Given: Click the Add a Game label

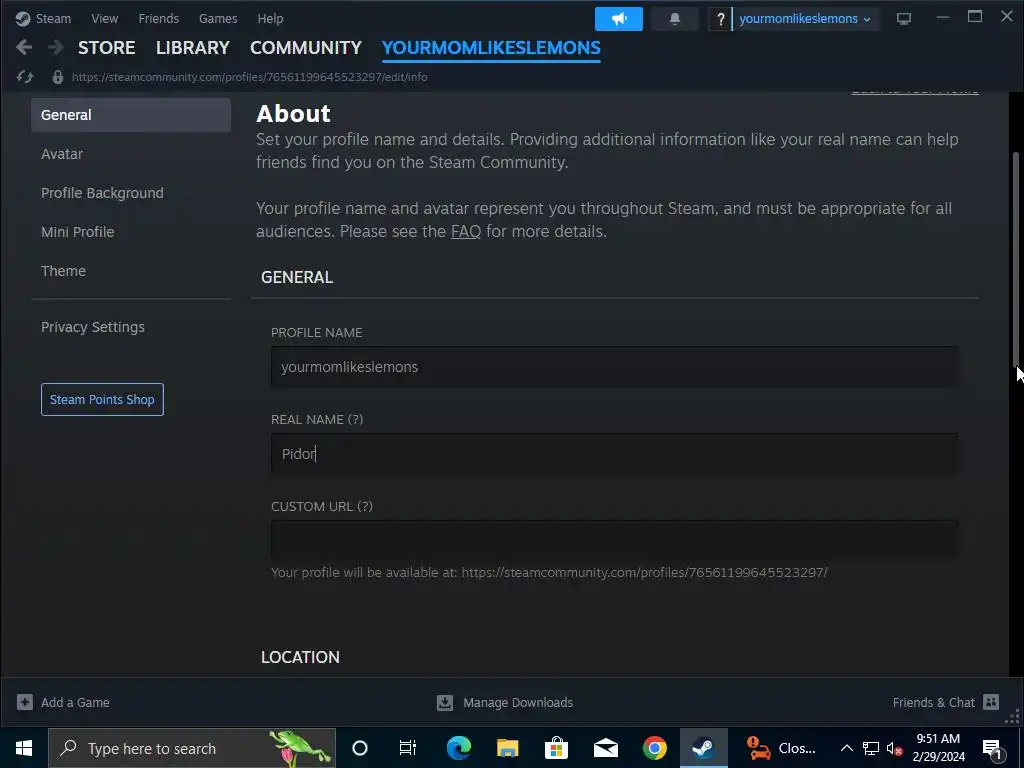Looking at the screenshot, I should (75, 703).
